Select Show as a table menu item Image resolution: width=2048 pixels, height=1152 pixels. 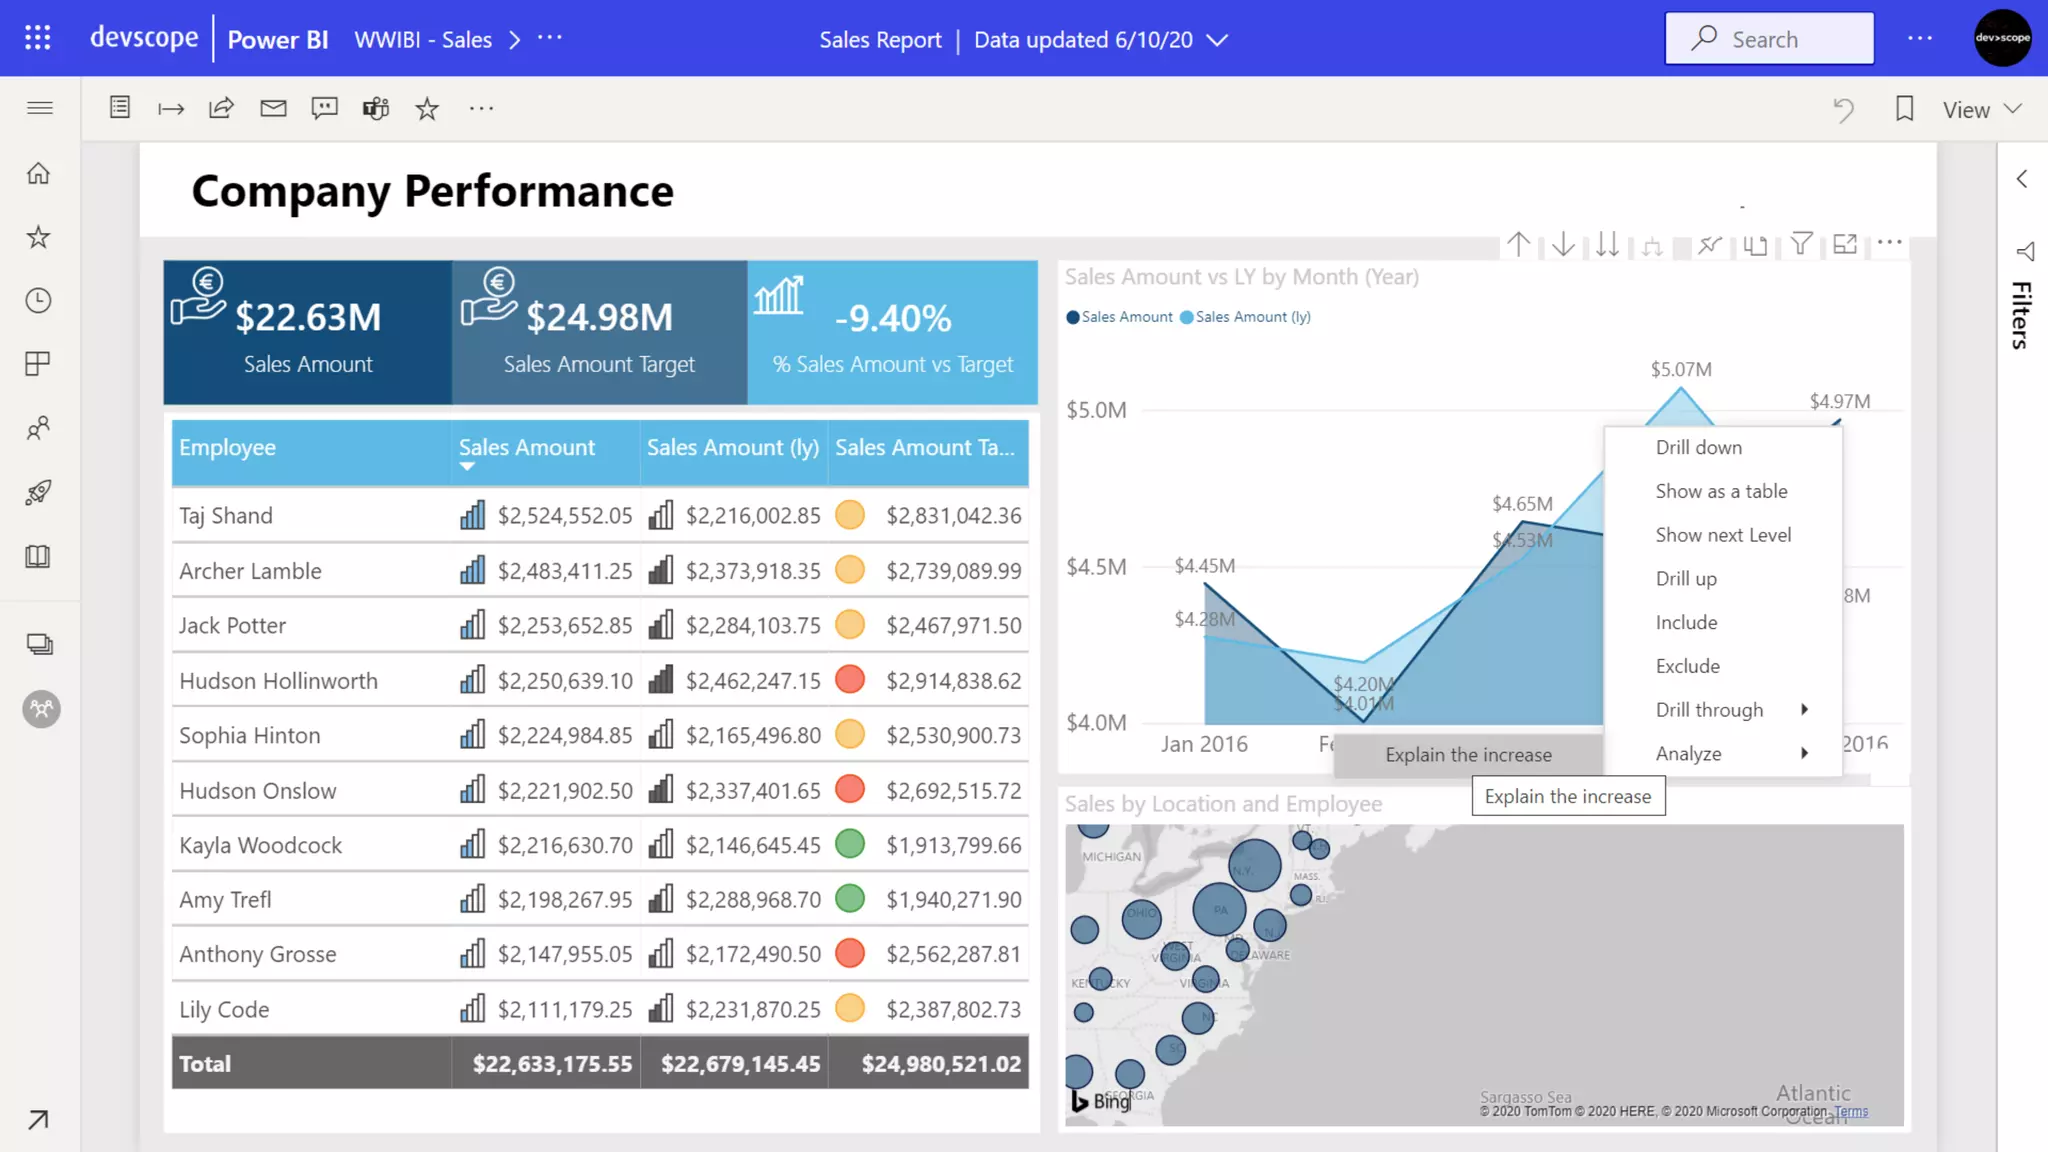click(x=1720, y=491)
